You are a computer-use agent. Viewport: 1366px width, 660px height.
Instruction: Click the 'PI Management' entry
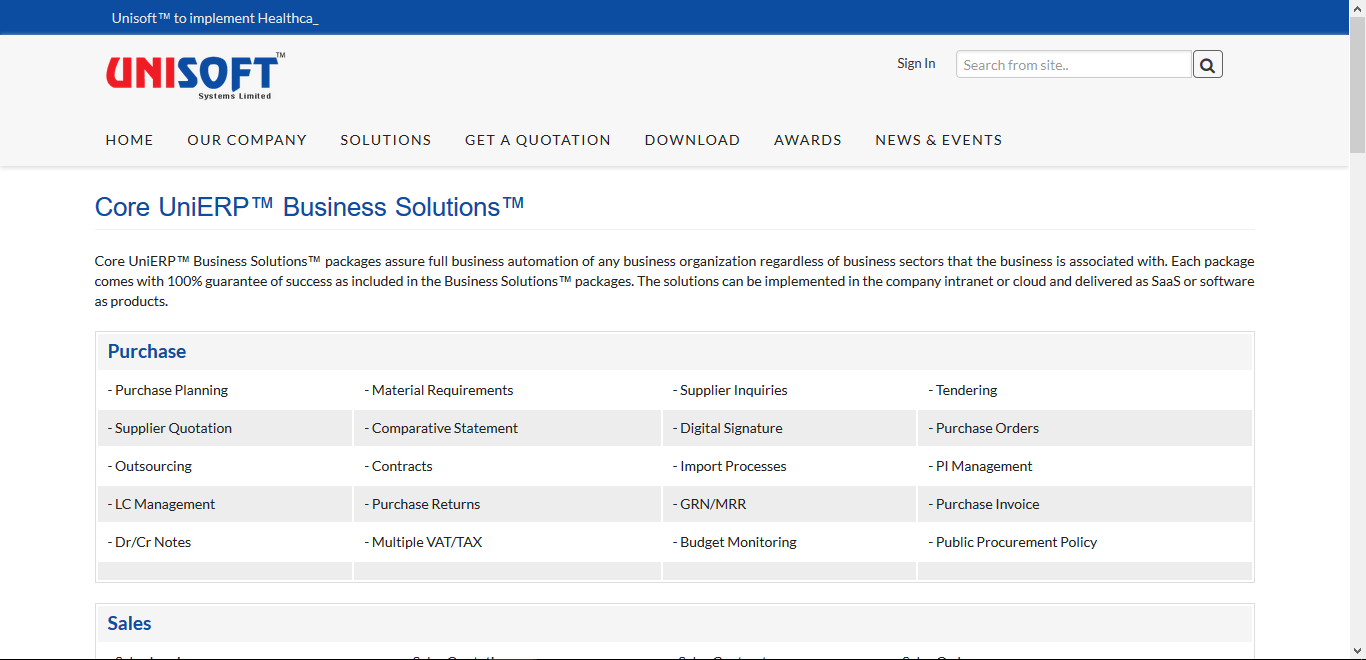pyautogui.click(x=981, y=466)
